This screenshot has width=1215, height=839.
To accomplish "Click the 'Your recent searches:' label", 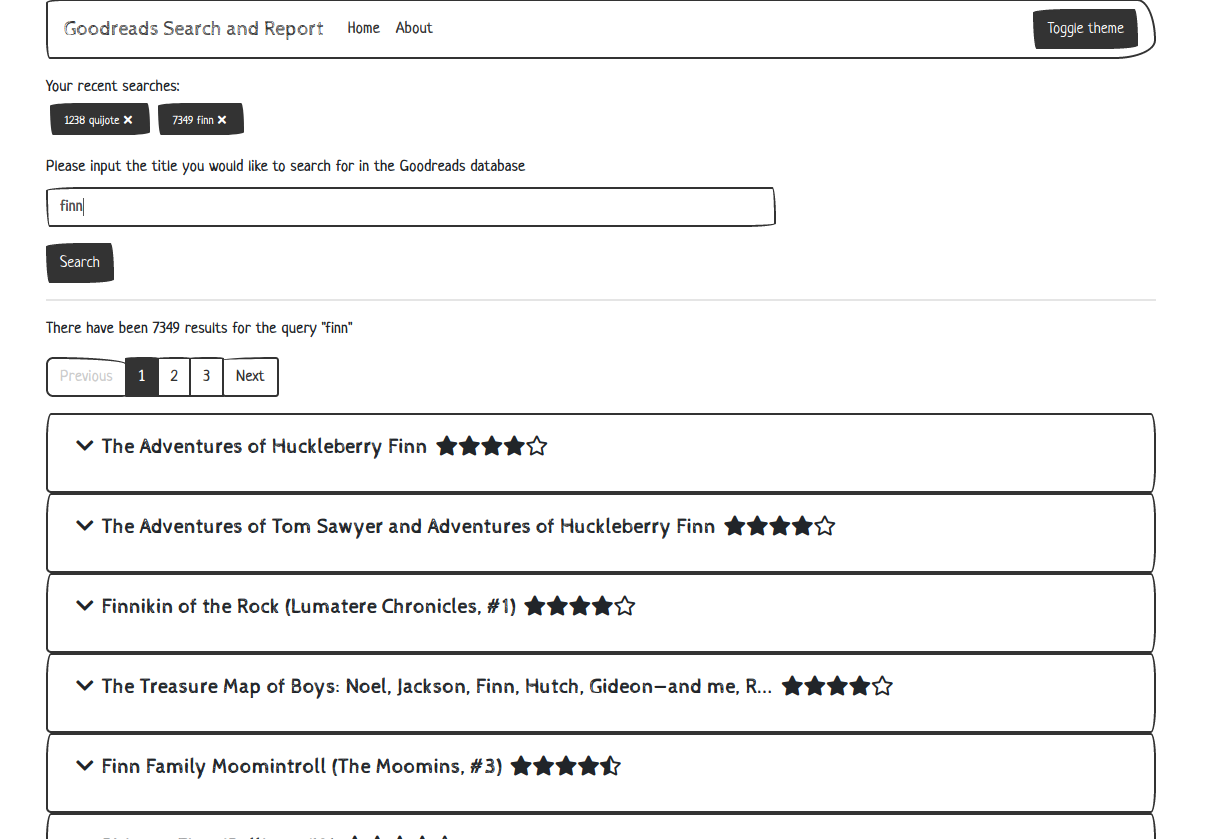I will point(113,86).
